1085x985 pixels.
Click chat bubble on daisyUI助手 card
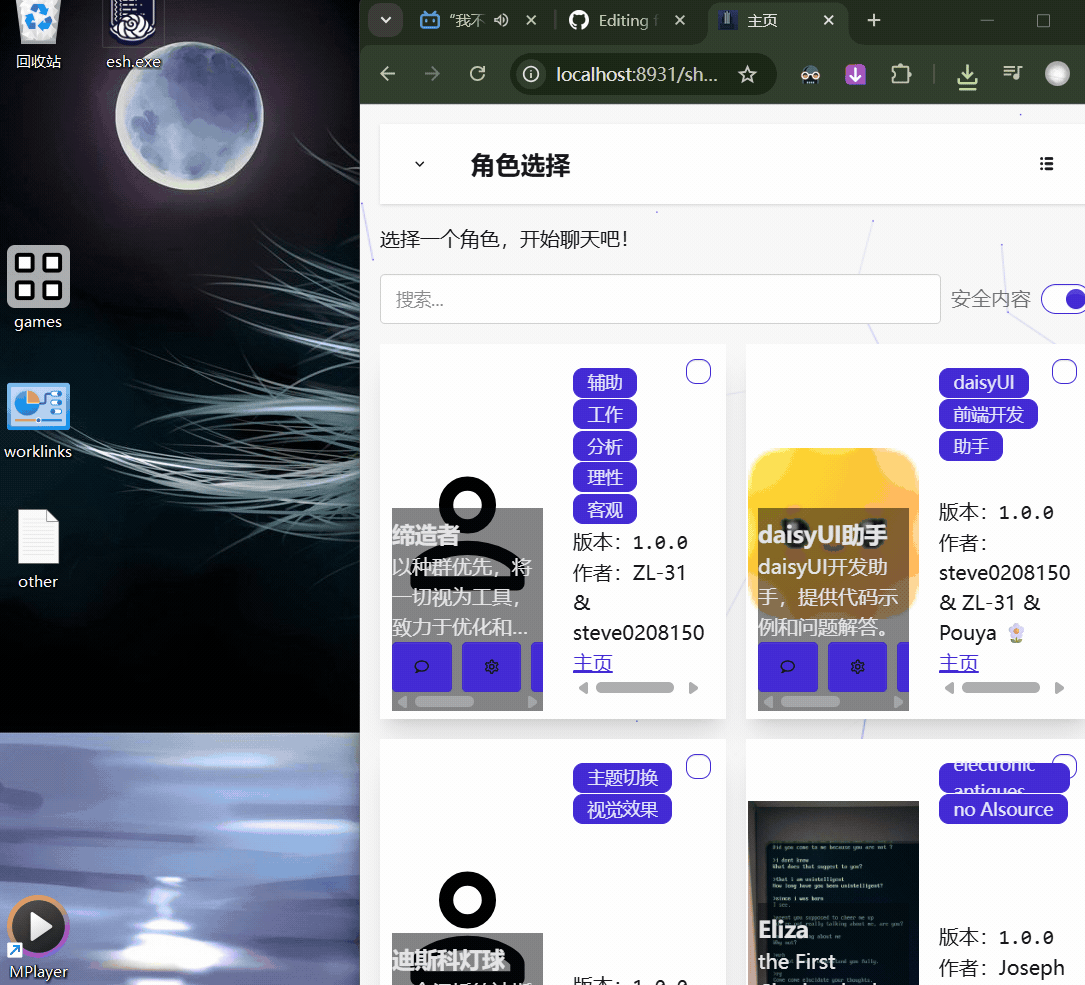787,667
